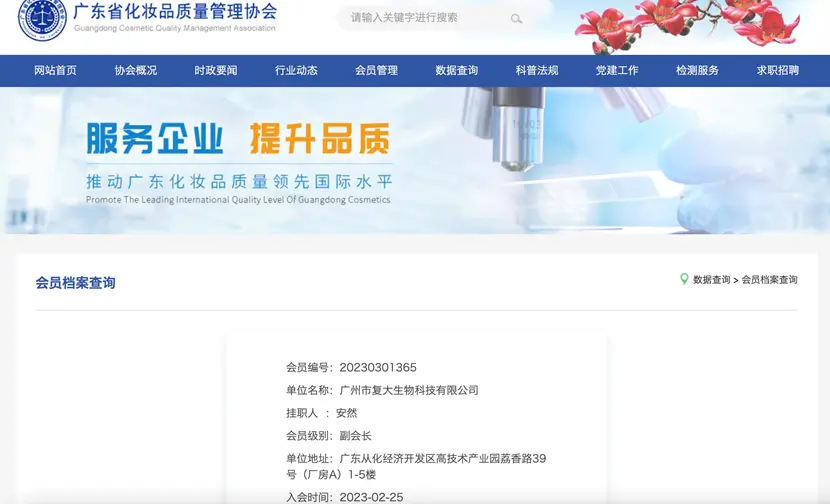This screenshot has height=504, width=830.
Task: Select the 行业动态 nav item
Action: point(296,70)
